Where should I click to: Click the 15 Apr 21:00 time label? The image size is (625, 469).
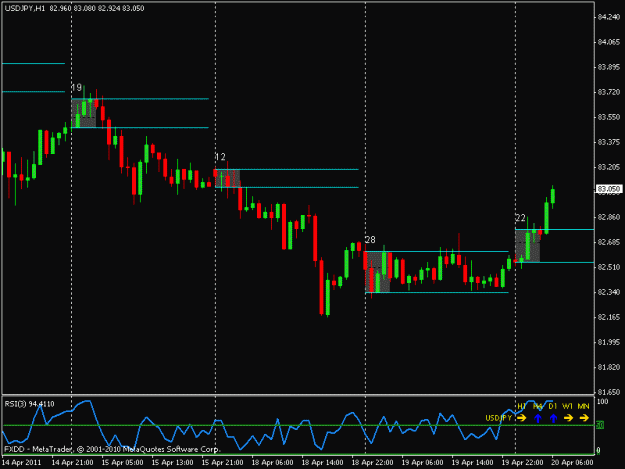click(x=222, y=462)
